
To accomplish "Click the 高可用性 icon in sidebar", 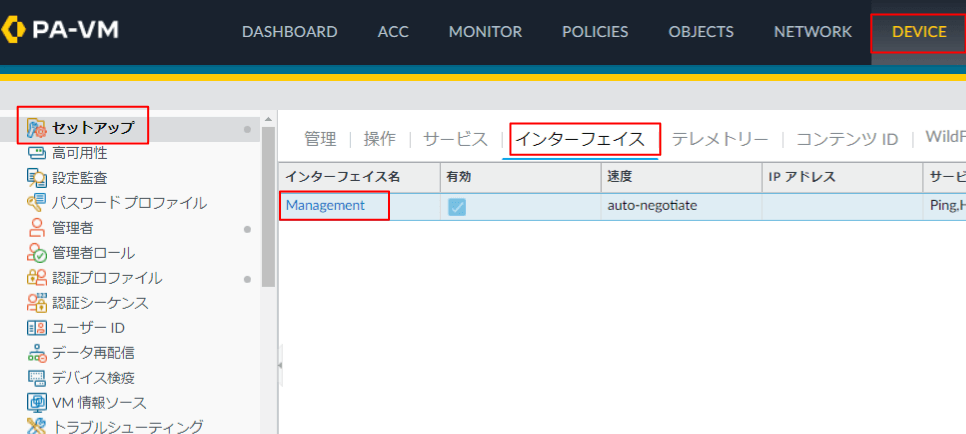I will pos(37,153).
